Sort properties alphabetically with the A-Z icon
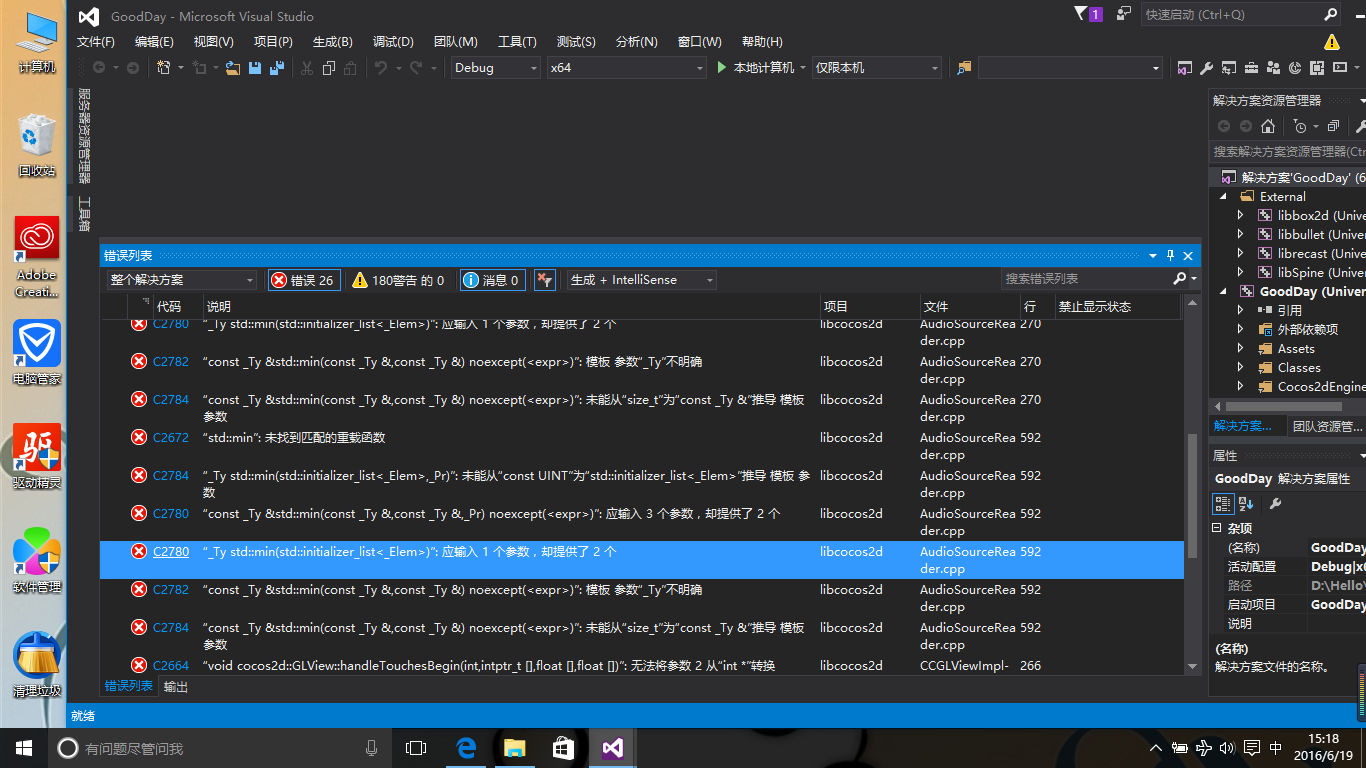 1246,503
